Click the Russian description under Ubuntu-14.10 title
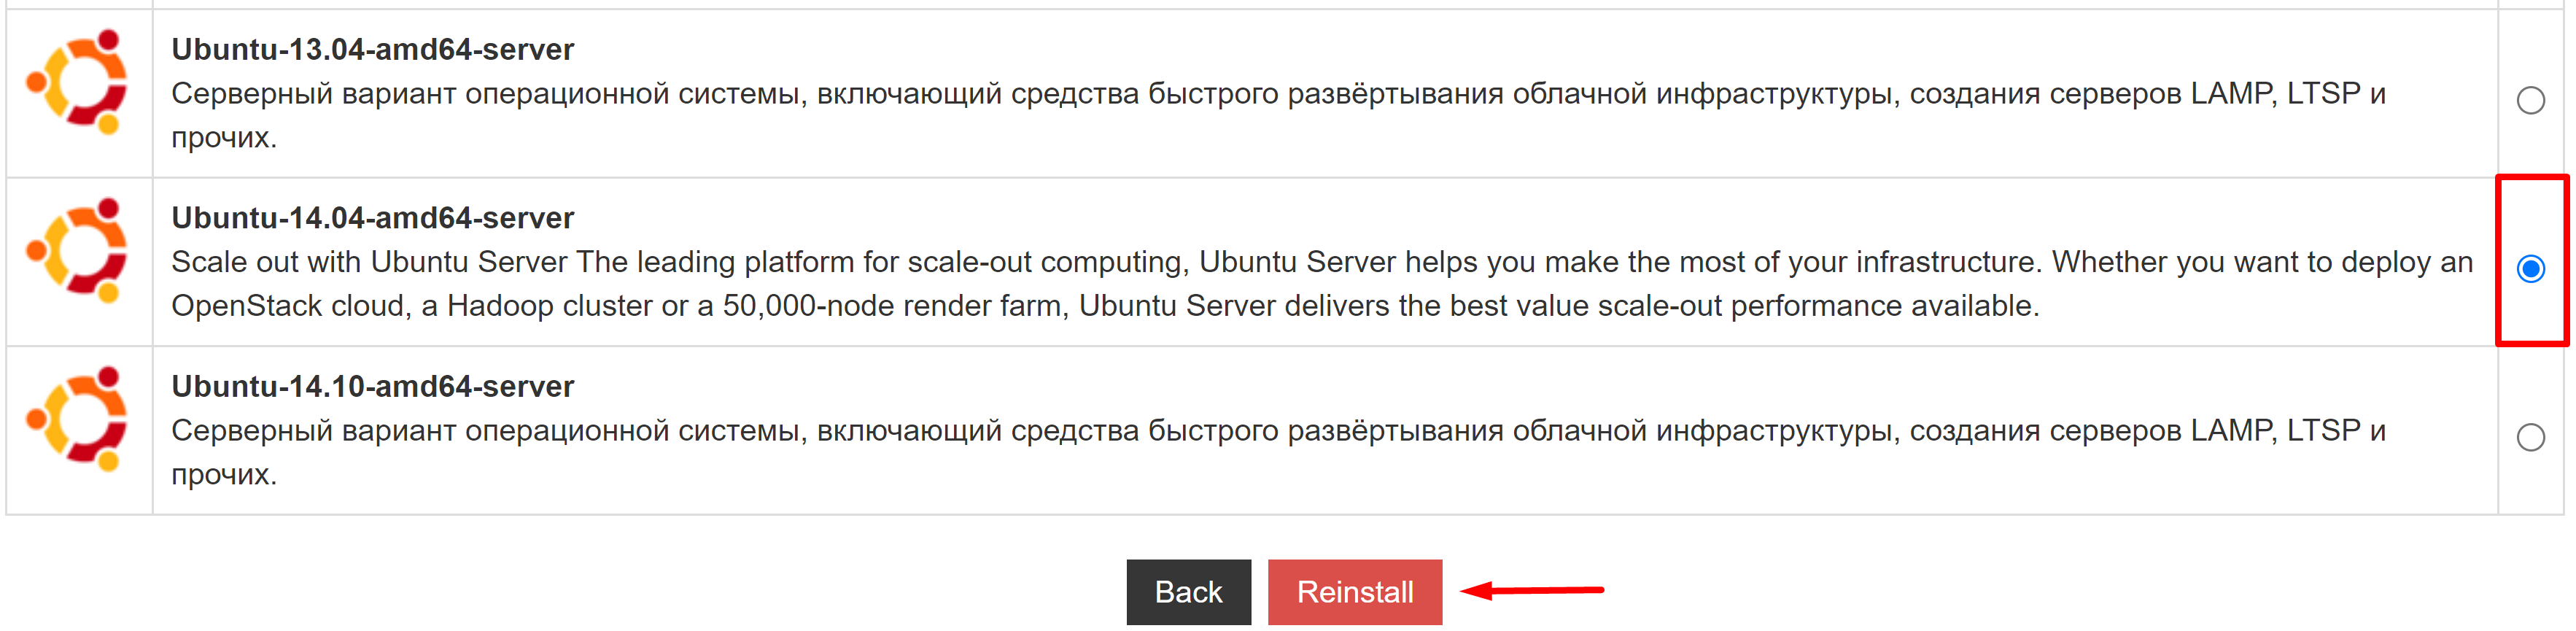Viewport: 2576px width, 631px height. 1278,452
